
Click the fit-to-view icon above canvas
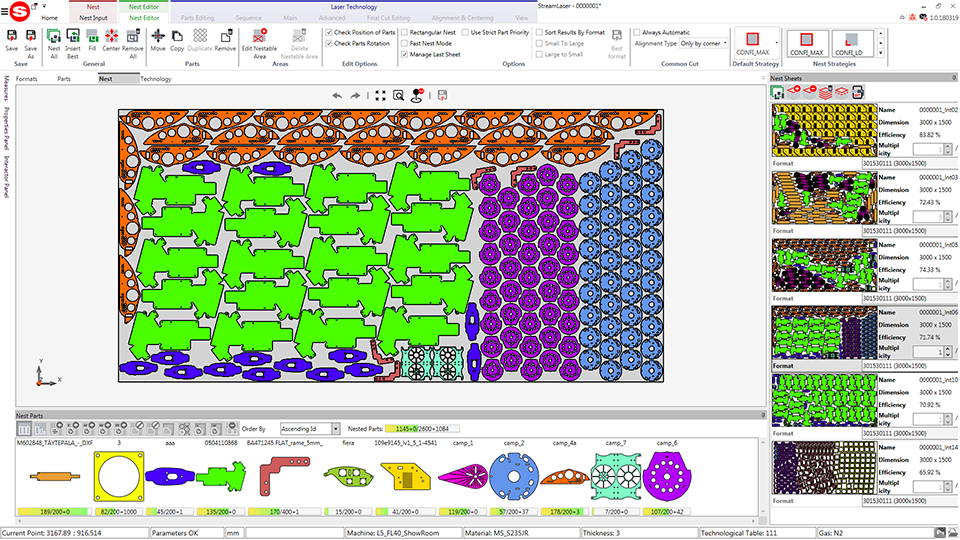380,95
